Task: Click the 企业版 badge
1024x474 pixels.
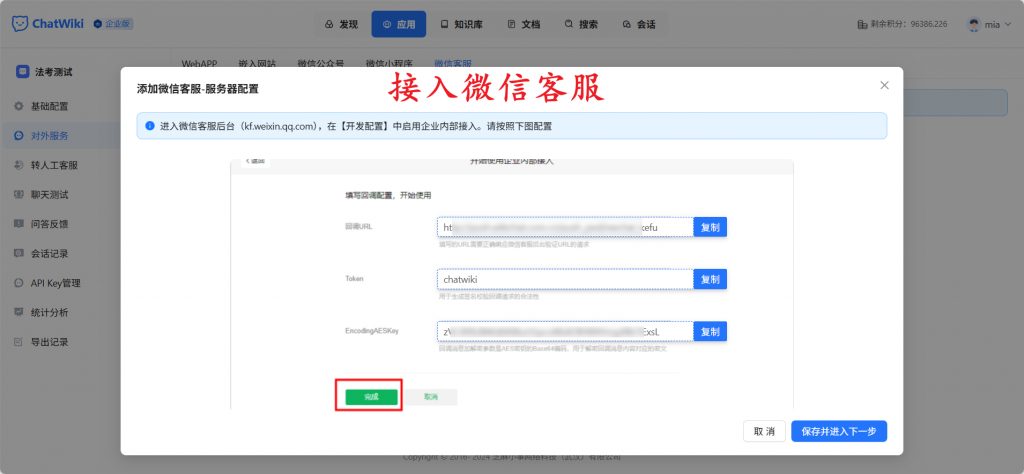Action: [113, 24]
